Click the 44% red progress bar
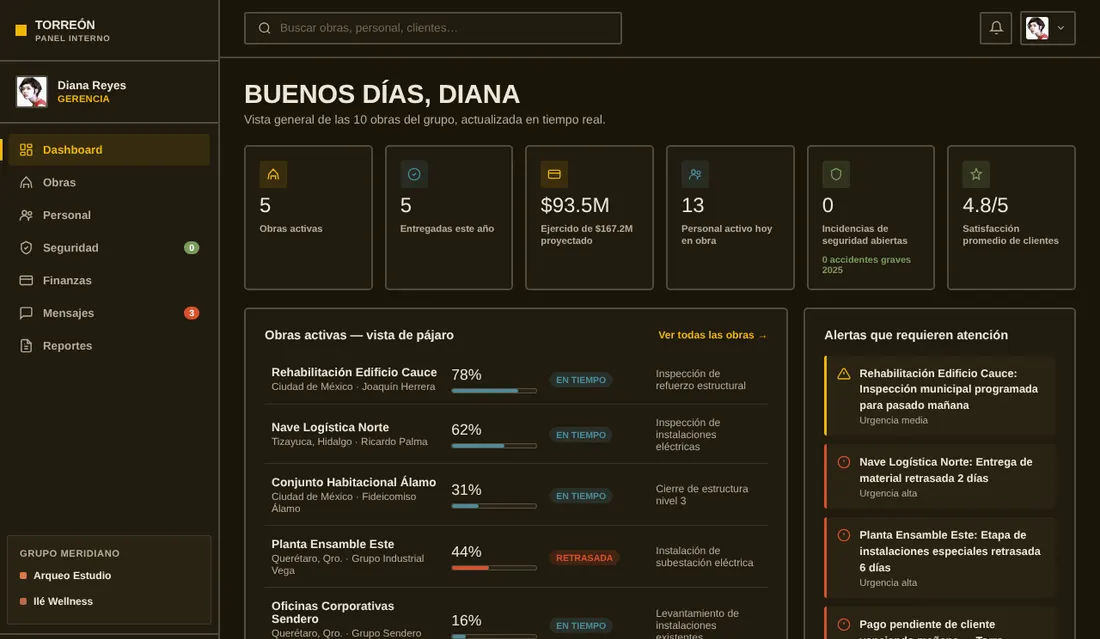Image resolution: width=1100 pixels, height=639 pixels. pos(494,567)
